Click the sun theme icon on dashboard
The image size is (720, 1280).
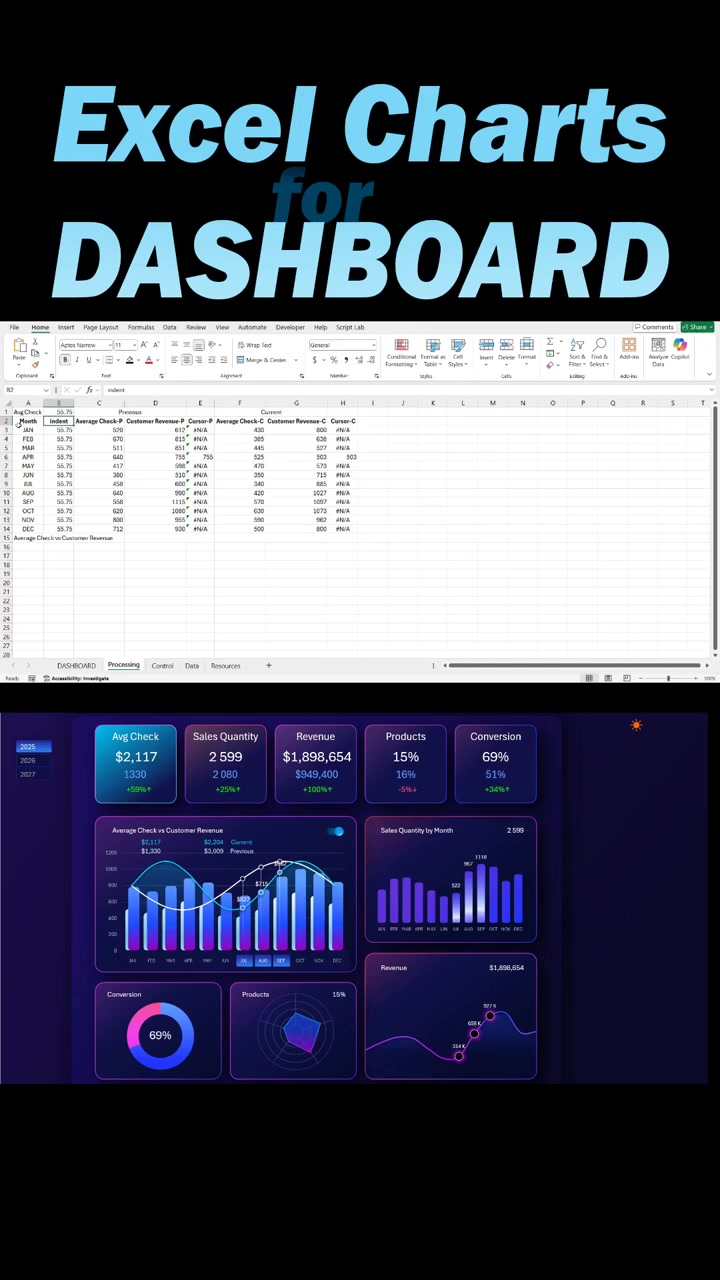[636, 725]
